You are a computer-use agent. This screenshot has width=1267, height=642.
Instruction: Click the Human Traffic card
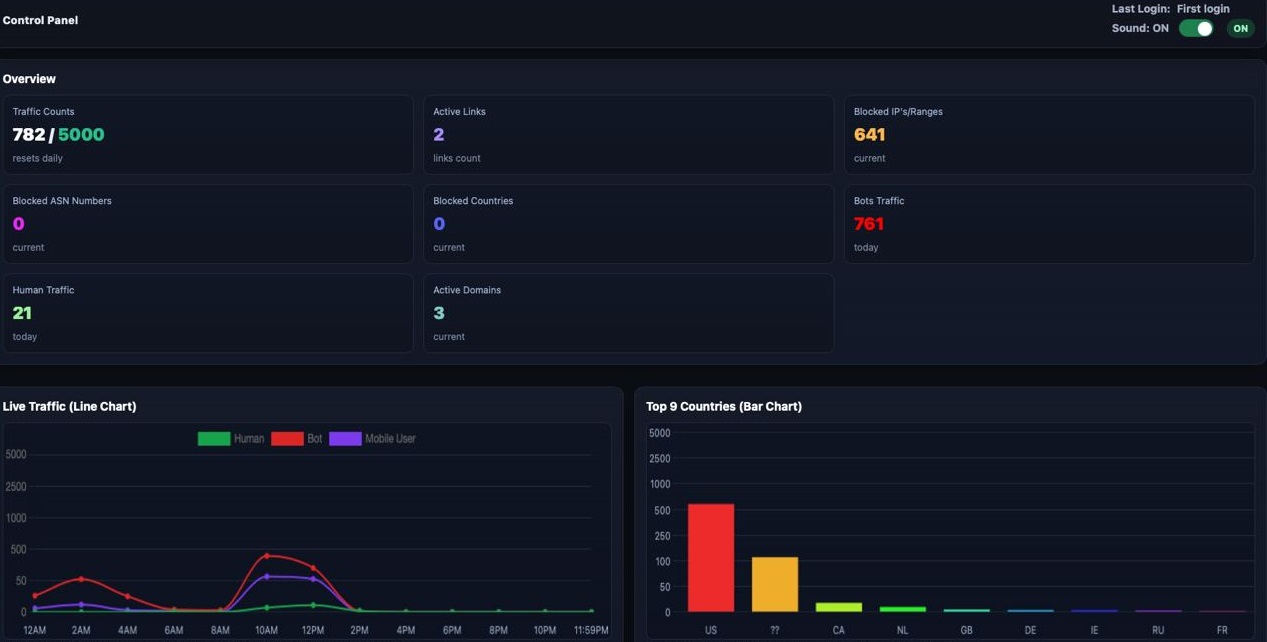[208, 313]
